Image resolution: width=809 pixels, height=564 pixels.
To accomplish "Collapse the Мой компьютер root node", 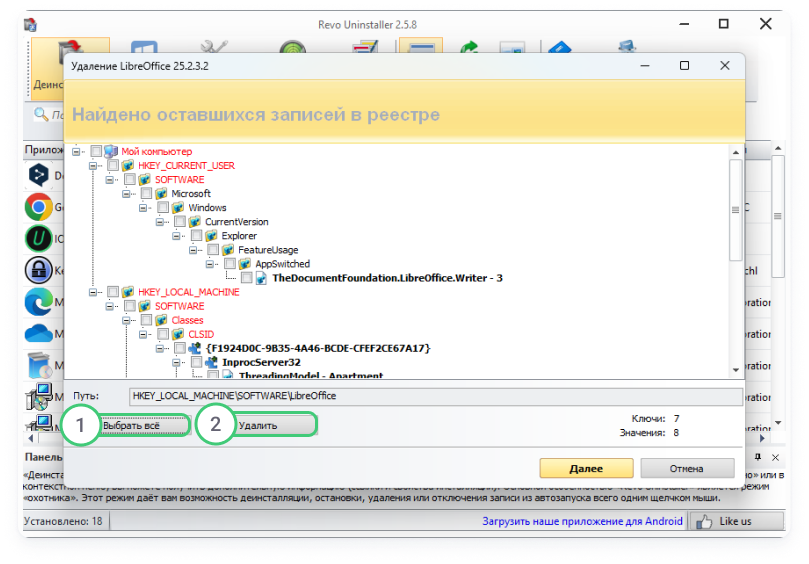I will [76, 152].
